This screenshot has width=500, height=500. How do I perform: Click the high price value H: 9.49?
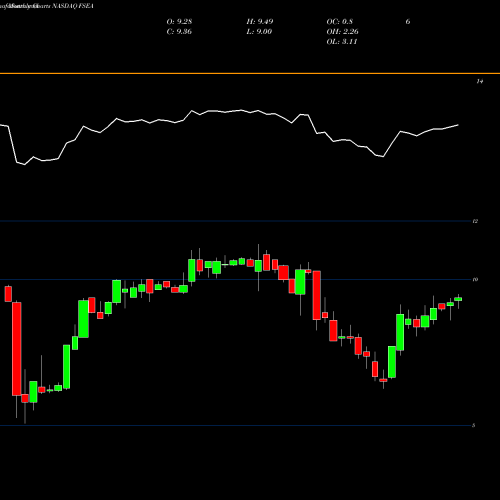[260, 22]
